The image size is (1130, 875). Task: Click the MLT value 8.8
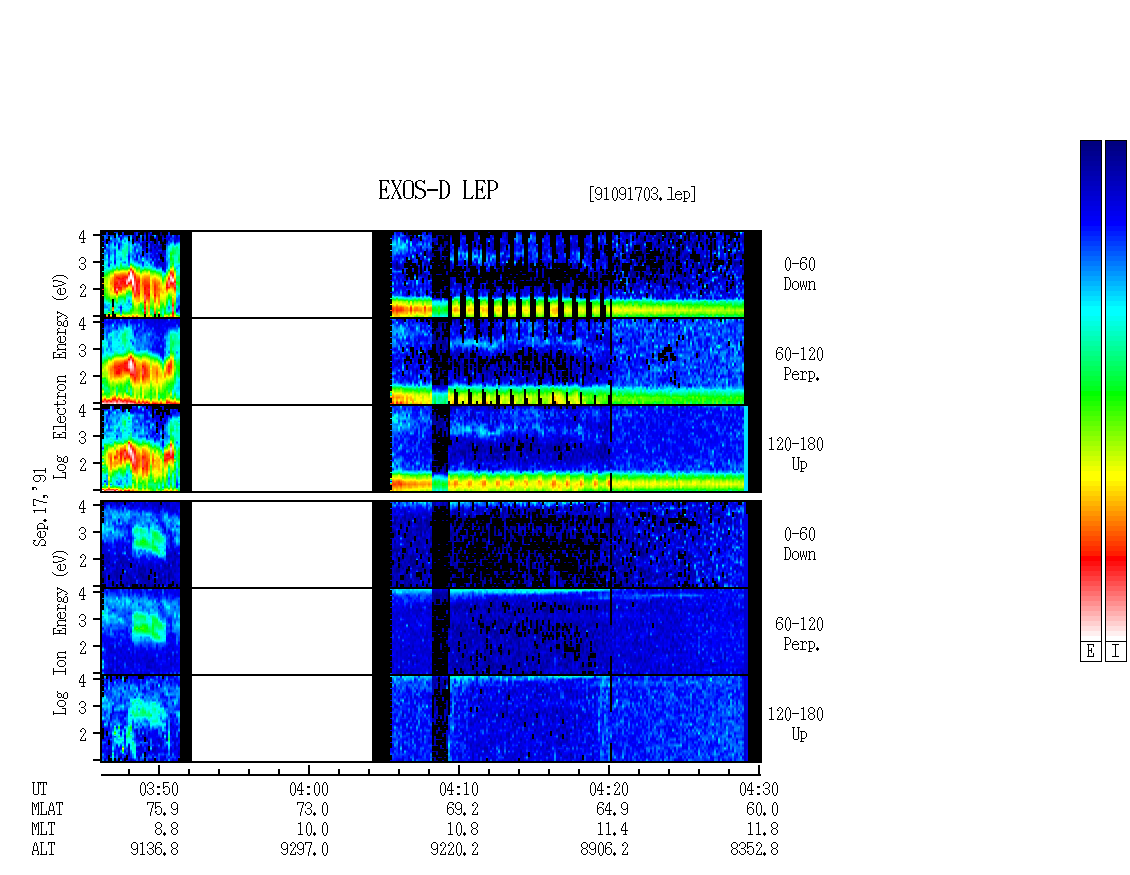point(166,829)
